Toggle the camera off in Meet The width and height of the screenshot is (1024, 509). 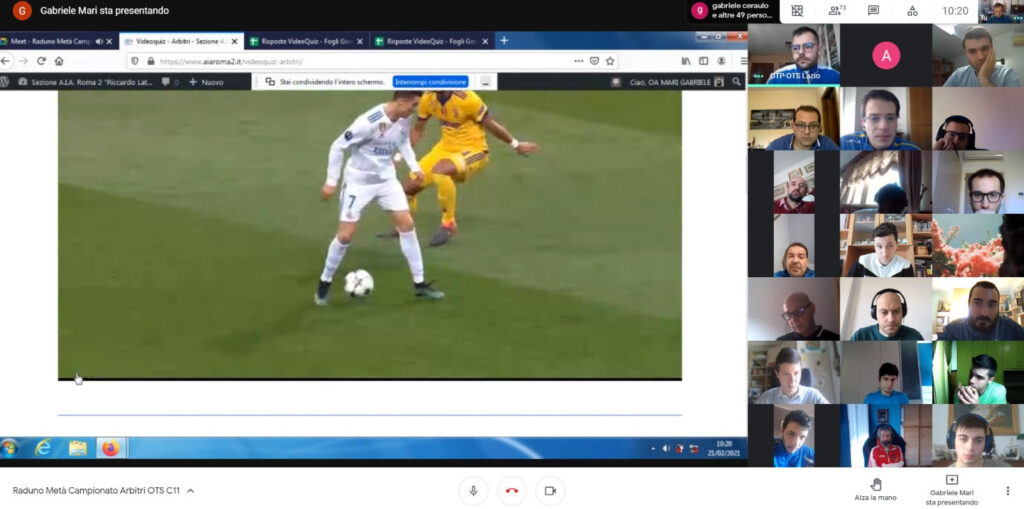click(x=550, y=491)
